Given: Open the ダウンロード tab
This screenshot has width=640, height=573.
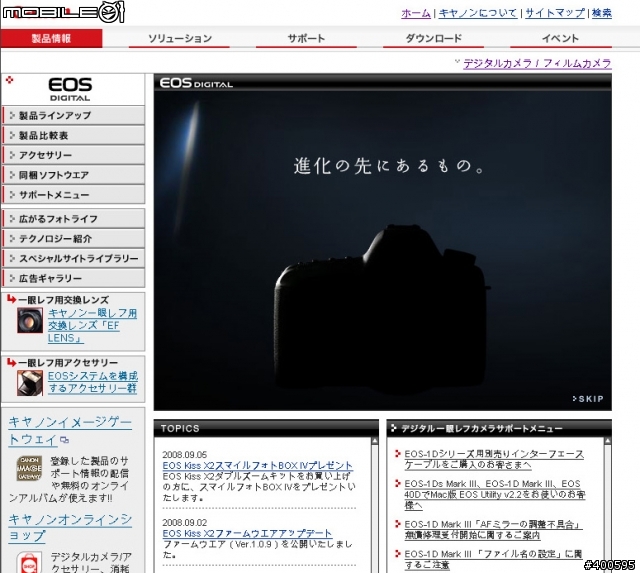Looking at the screenshot, I should pos(433,38).
